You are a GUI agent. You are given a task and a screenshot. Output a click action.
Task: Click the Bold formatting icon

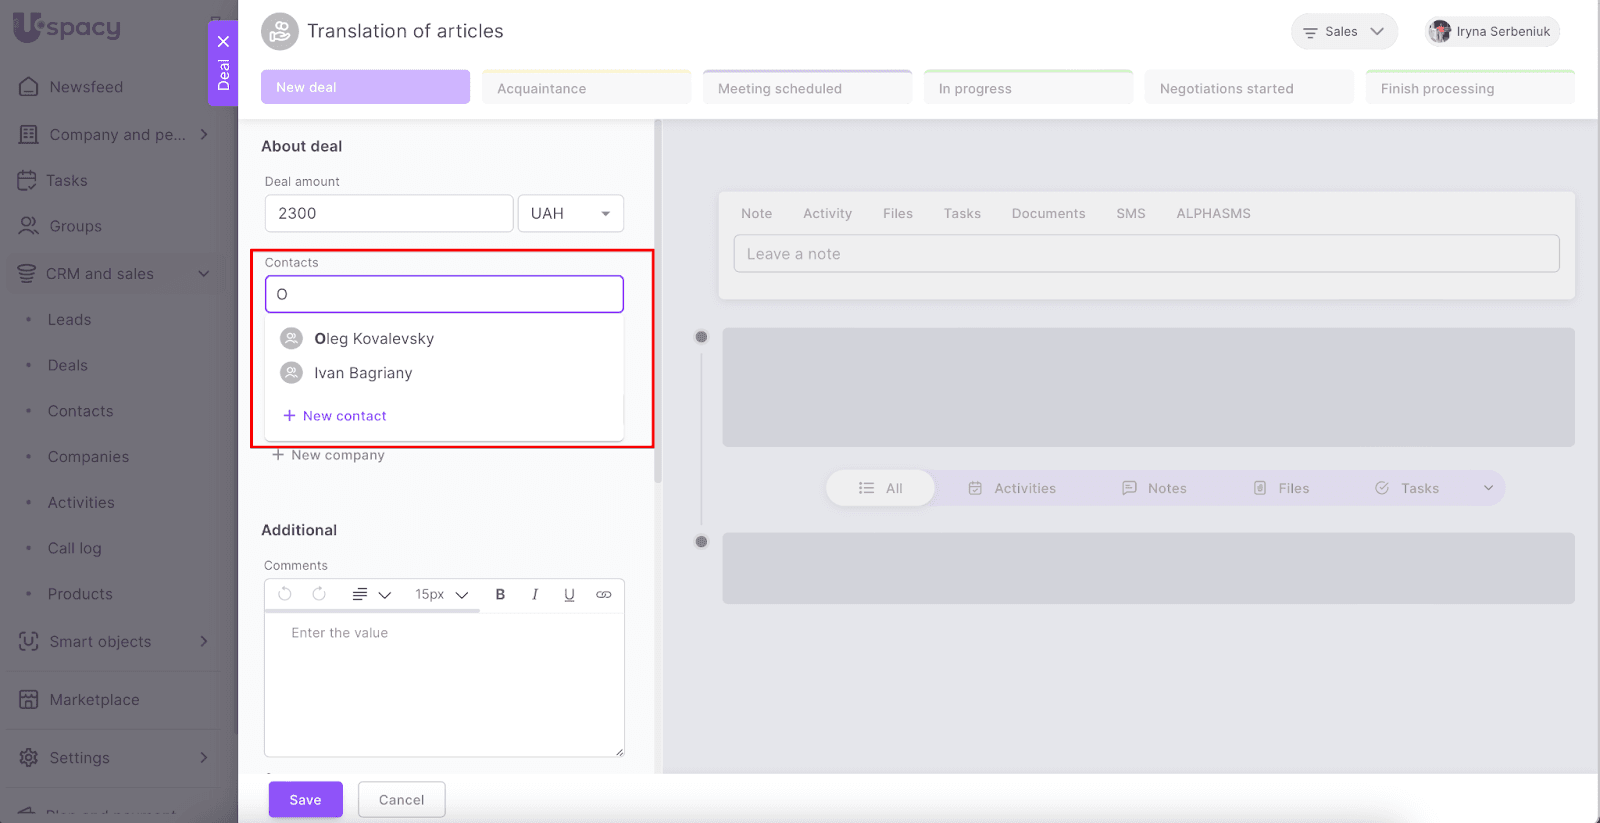point(500,594)
